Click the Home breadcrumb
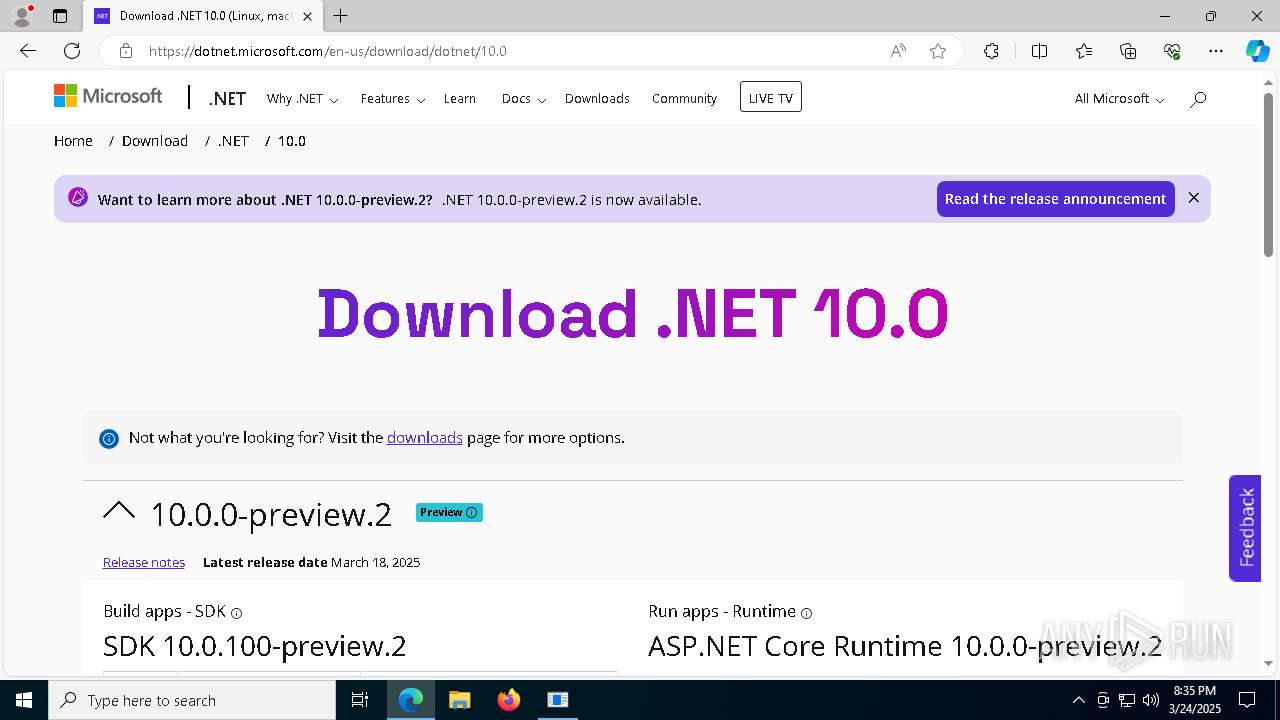Image resolution: width=1280 pixels, height=720 pixels. (x=73, y=141)
